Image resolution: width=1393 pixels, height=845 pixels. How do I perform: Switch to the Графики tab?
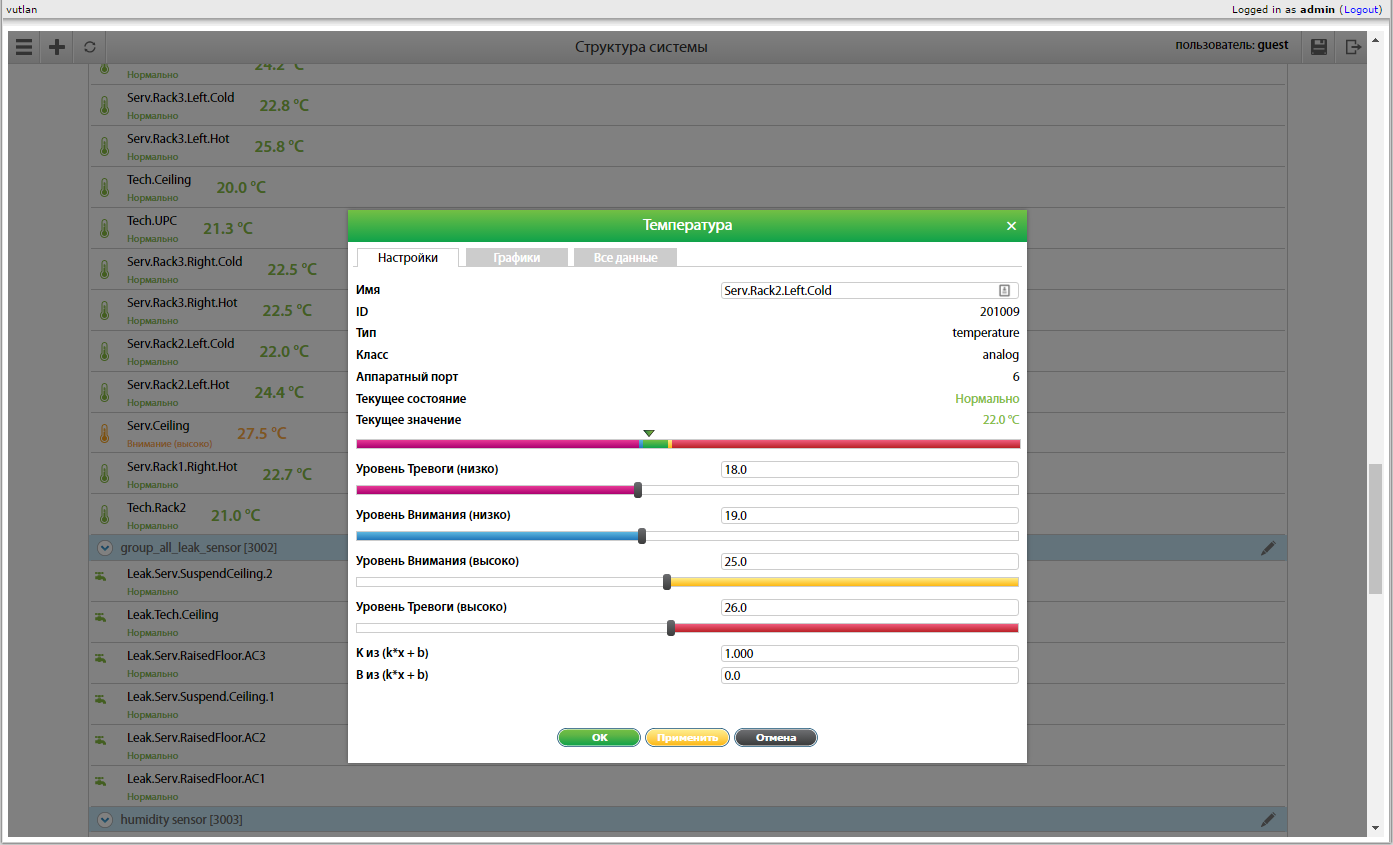517,257
